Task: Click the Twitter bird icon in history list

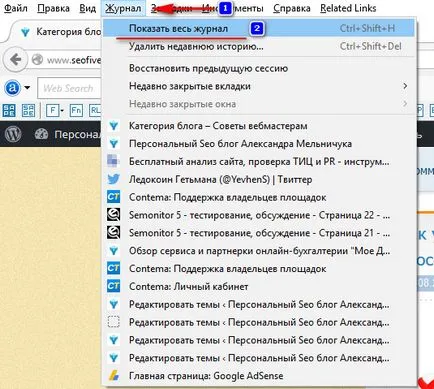Action: [113, 179]
